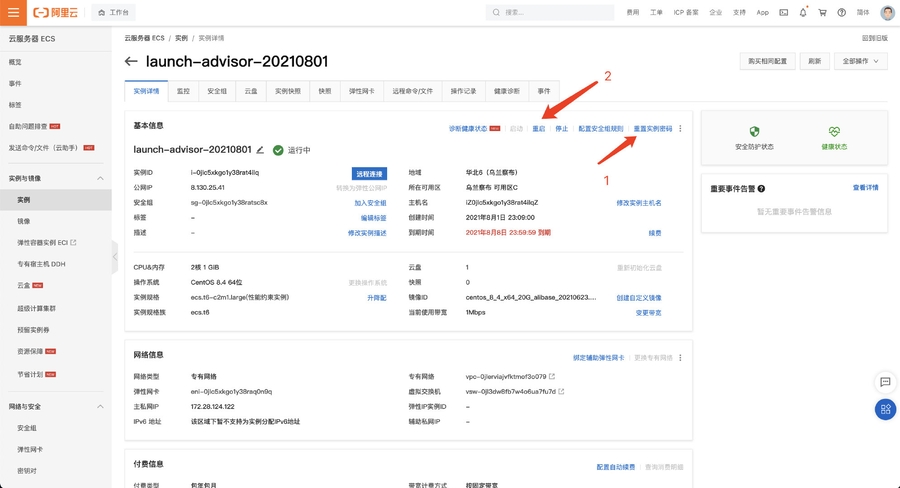Expand the 全部操作 dropdown
The image size is (900, 488).
[860, 61]
